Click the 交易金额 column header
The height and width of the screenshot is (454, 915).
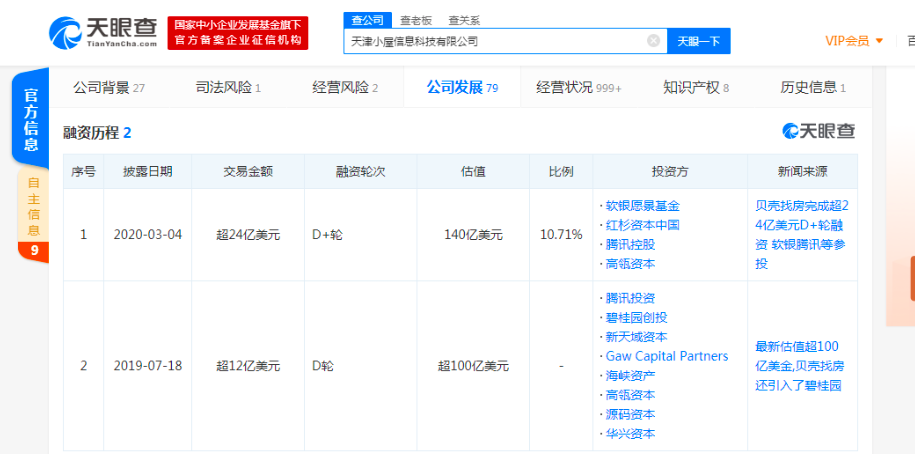tap(248, 172)
